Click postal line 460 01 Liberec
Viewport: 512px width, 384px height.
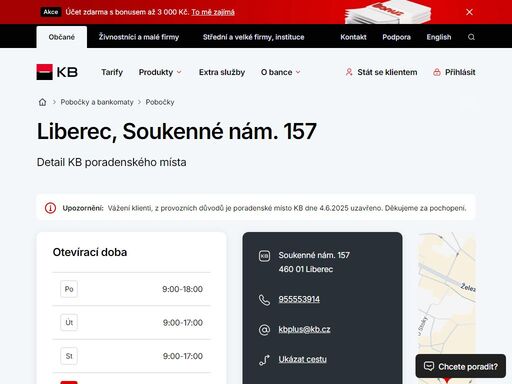tap(306, 269)
